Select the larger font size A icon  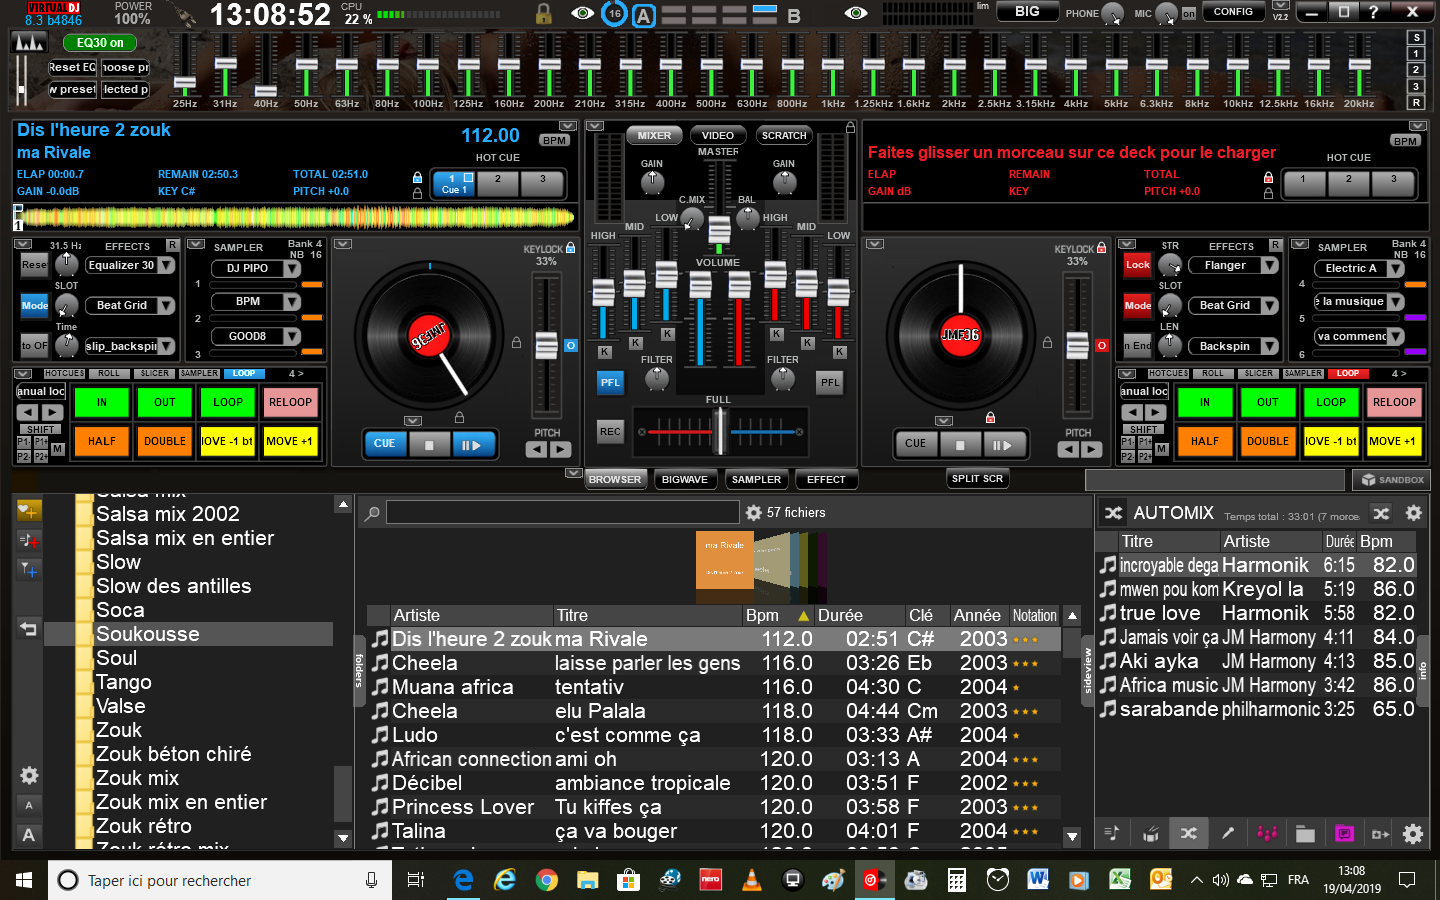tap(29, 834)
